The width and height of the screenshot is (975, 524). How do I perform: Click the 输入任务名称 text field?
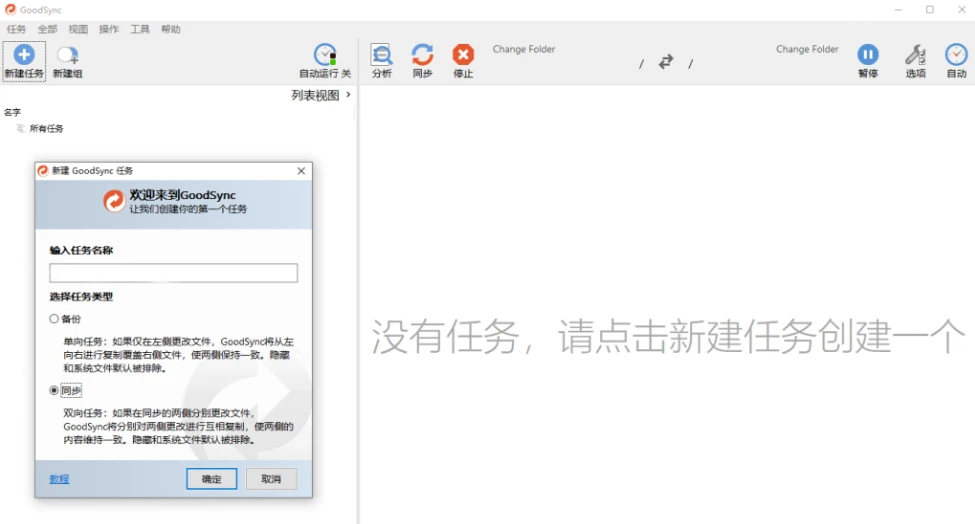pyautogui.click(x=173, y=273)
